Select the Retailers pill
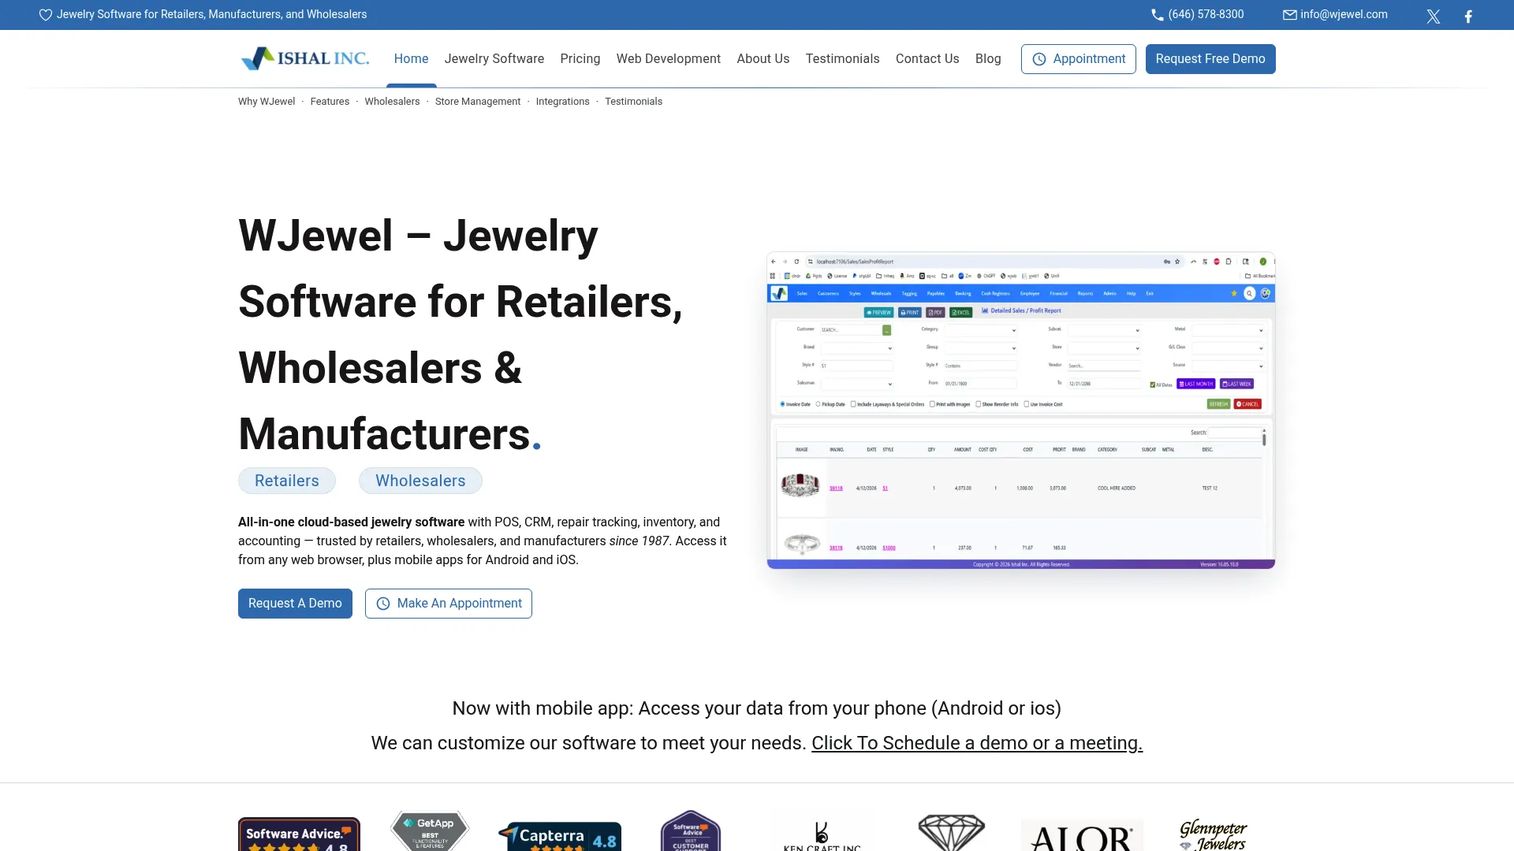 click(x=287, y=481)
